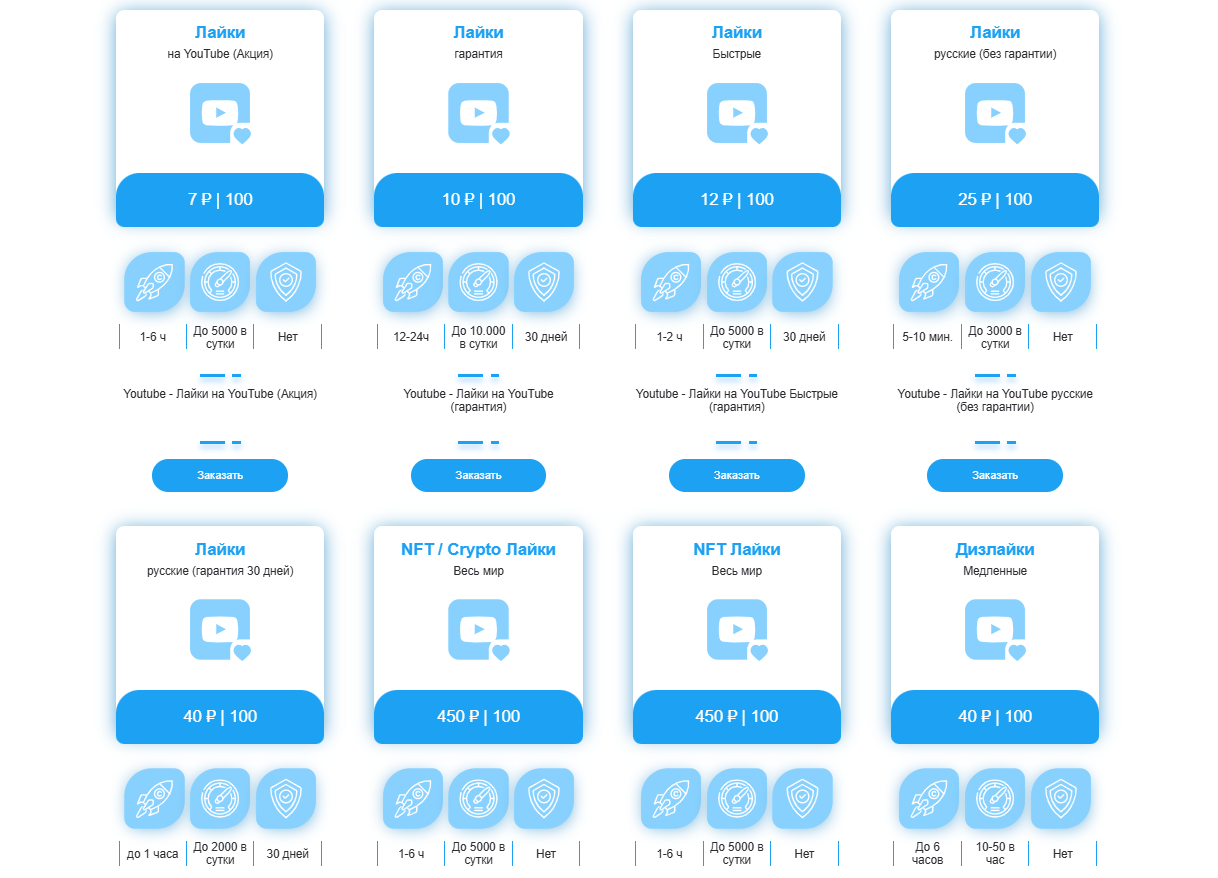Click the YouTube icon on the Лайки Быстрые card

pos(737,113)
